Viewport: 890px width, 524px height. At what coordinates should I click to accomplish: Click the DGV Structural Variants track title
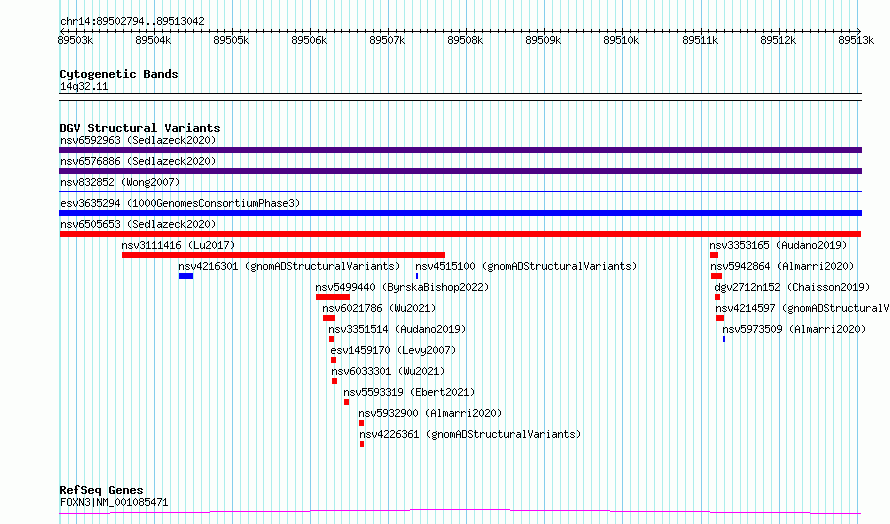click(140, 128)
